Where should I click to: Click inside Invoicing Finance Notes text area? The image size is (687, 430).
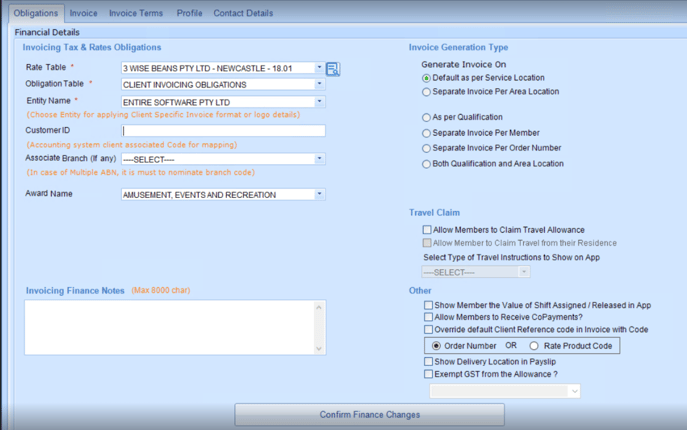tap(171, 327)
